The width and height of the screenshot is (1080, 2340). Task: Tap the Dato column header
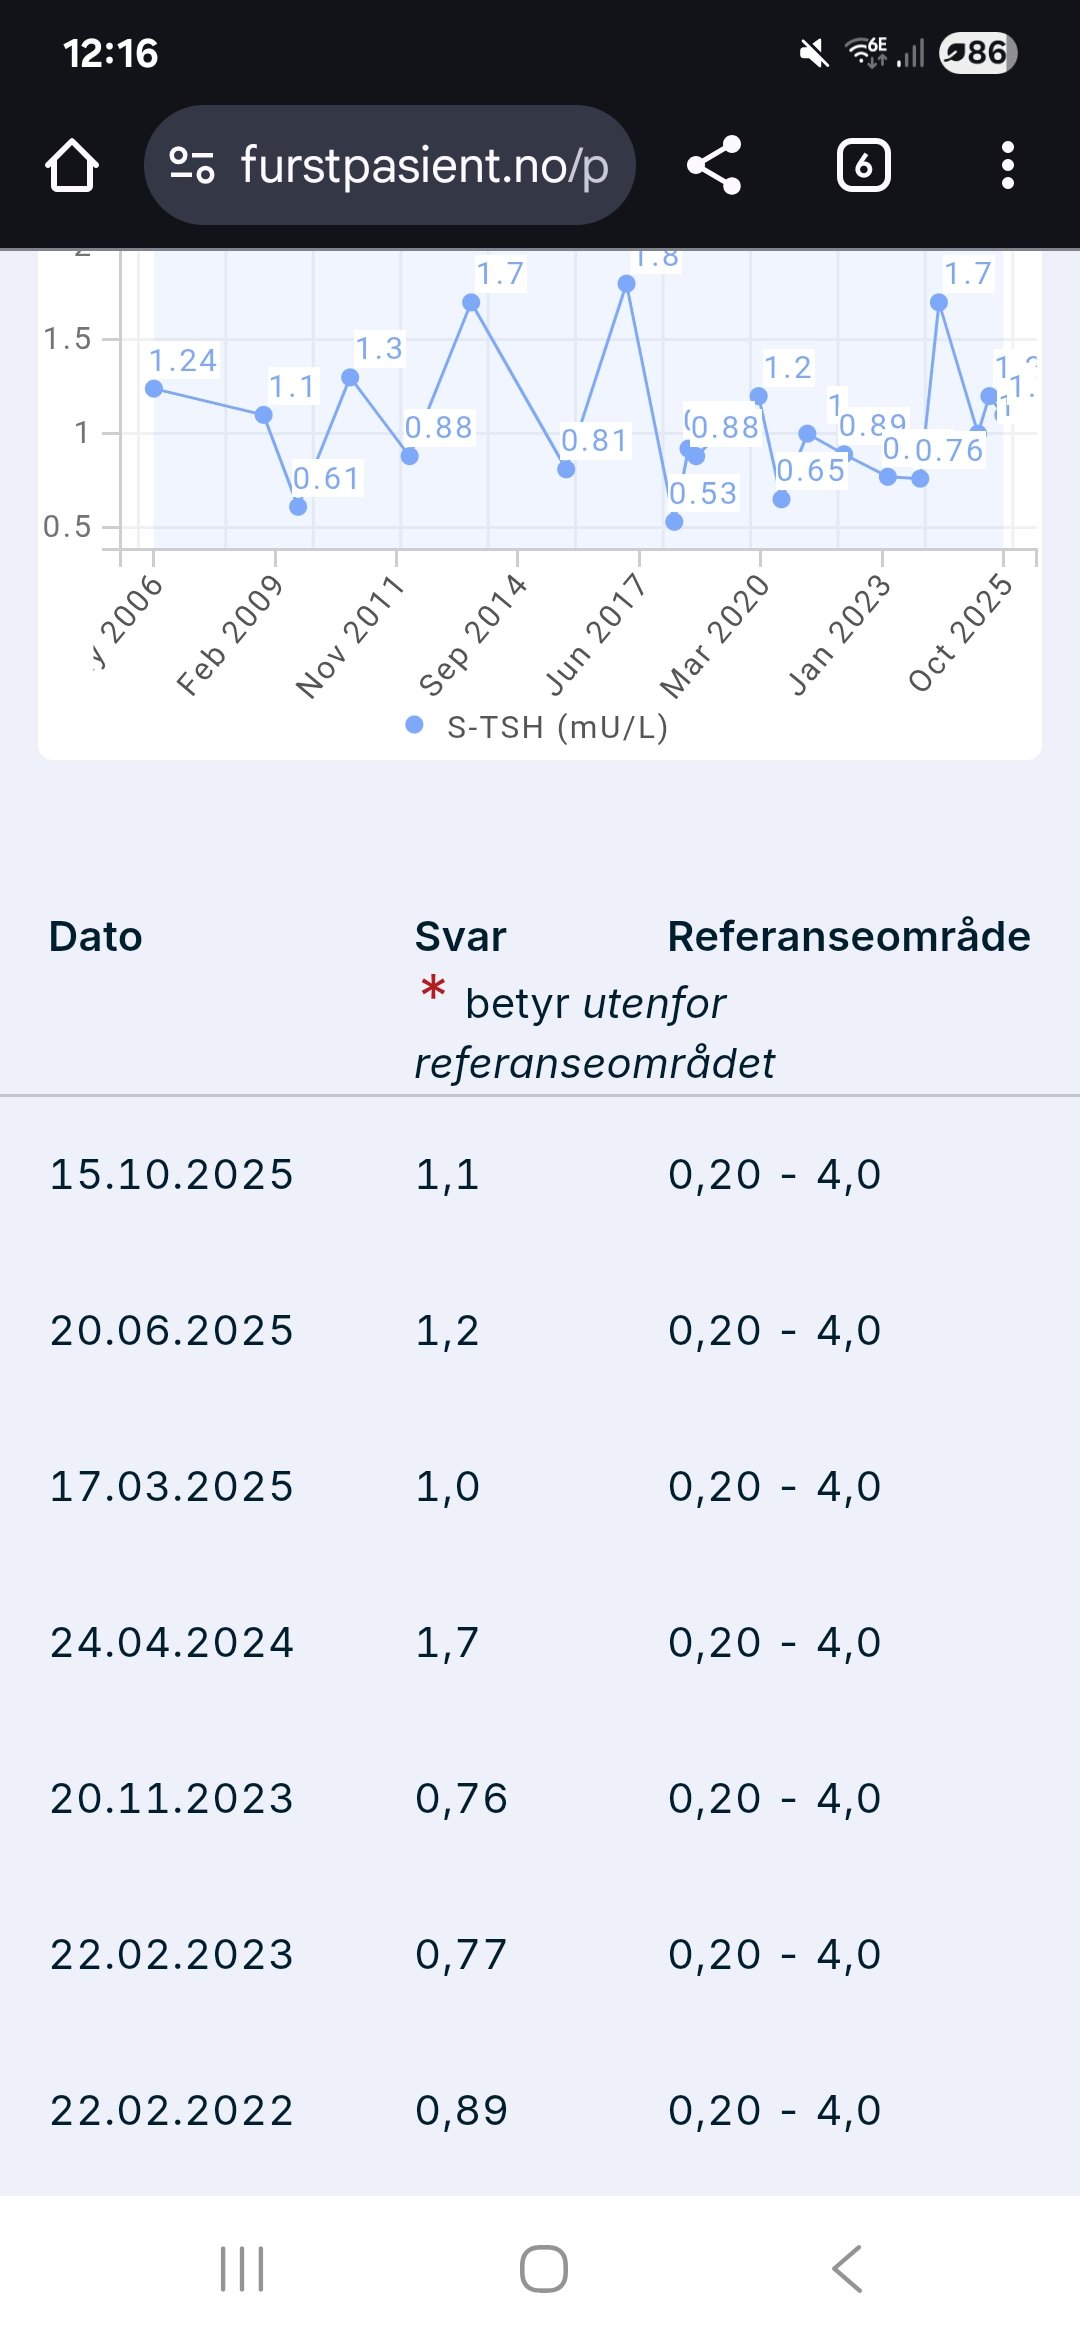(x=96, y=937)
